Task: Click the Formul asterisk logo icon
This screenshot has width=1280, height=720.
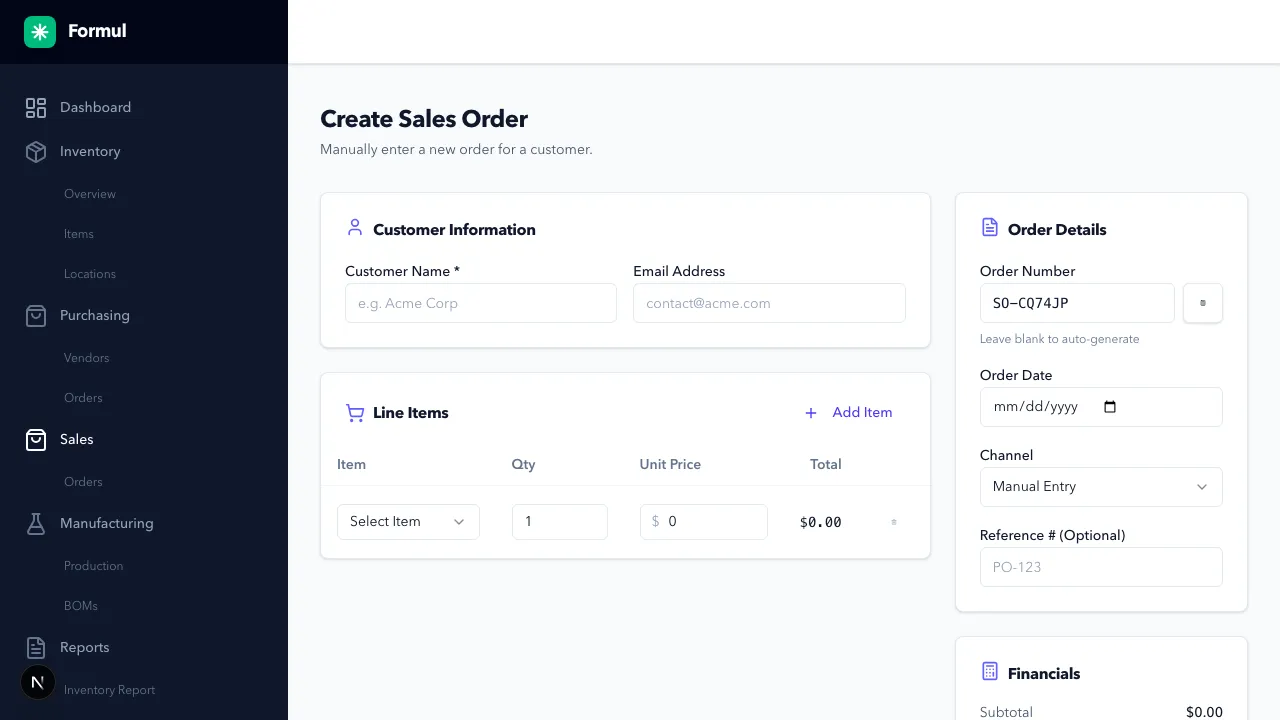Action: pyautogui.click(x=38, y=31)
